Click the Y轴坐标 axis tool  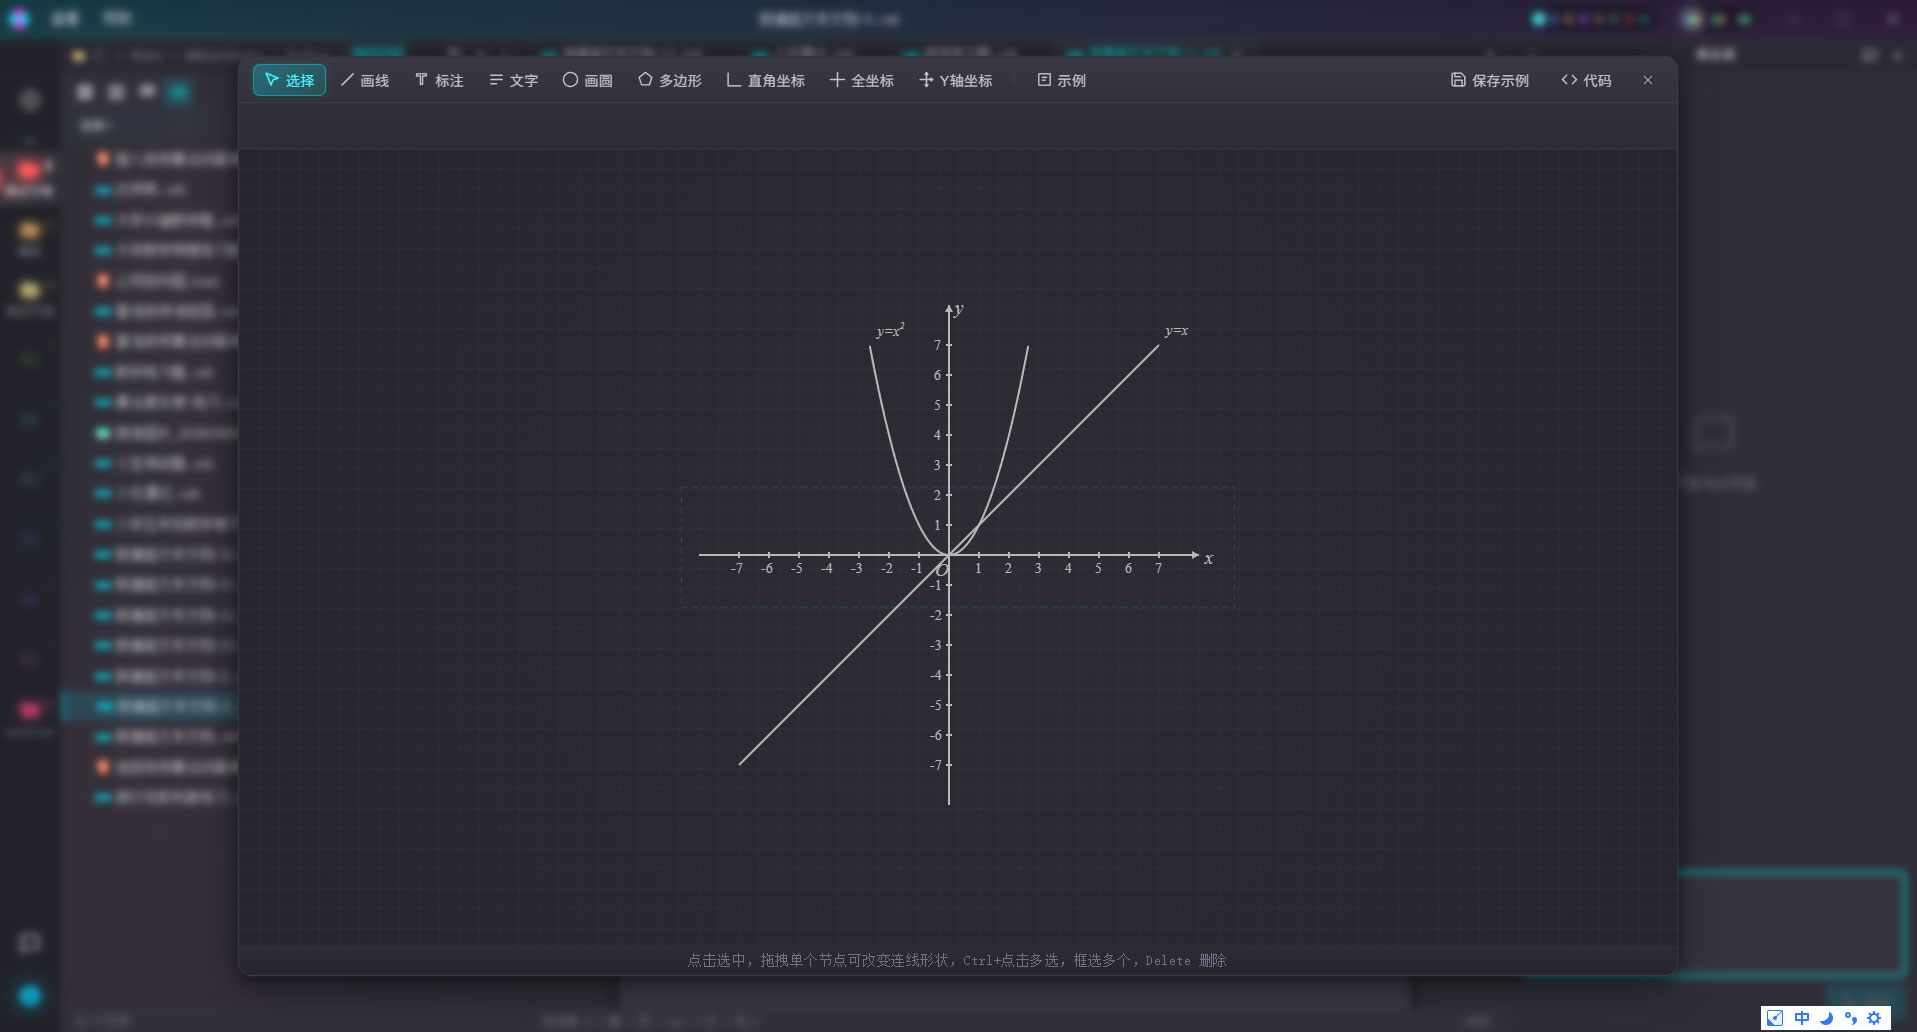point(956,80)
